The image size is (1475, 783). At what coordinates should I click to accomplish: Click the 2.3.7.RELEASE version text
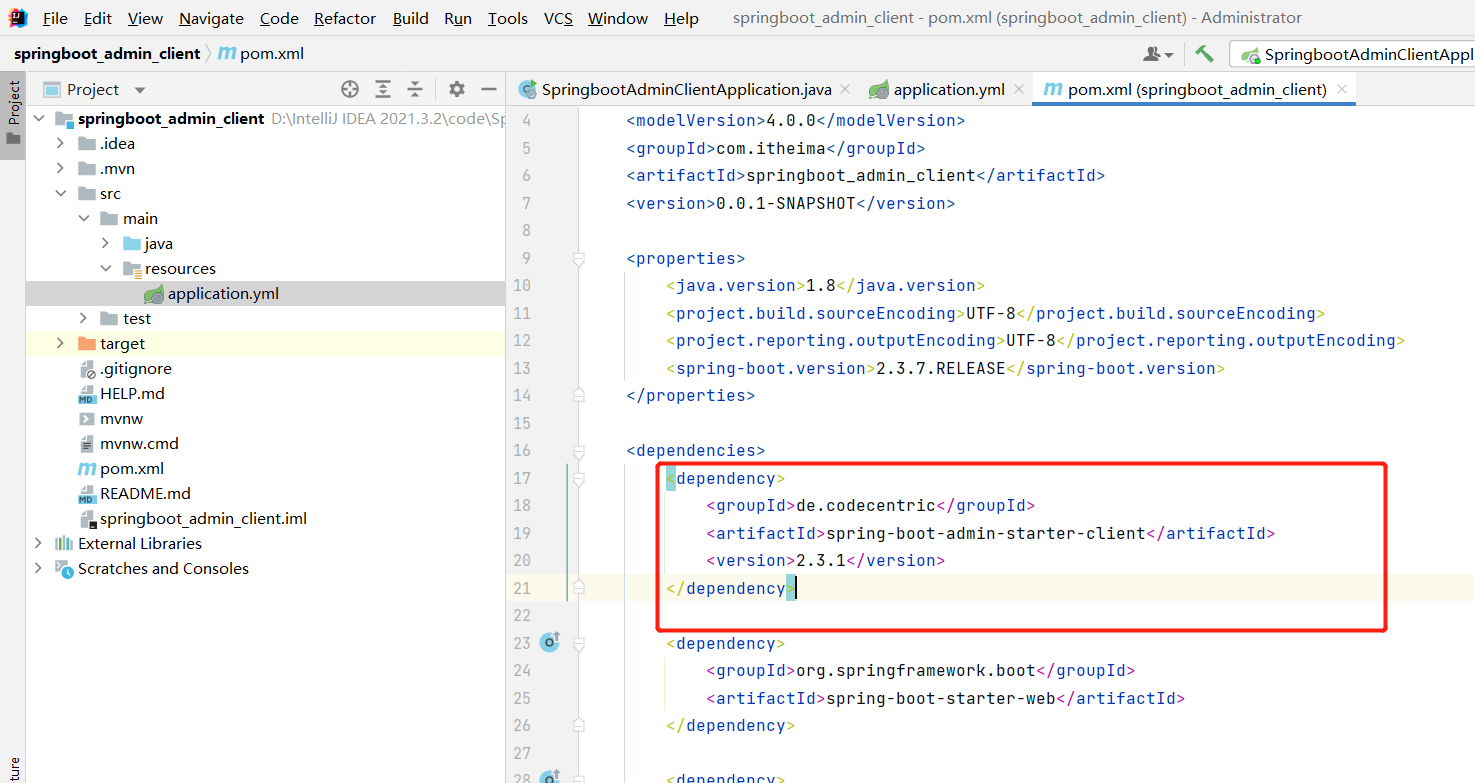[940, 368]
